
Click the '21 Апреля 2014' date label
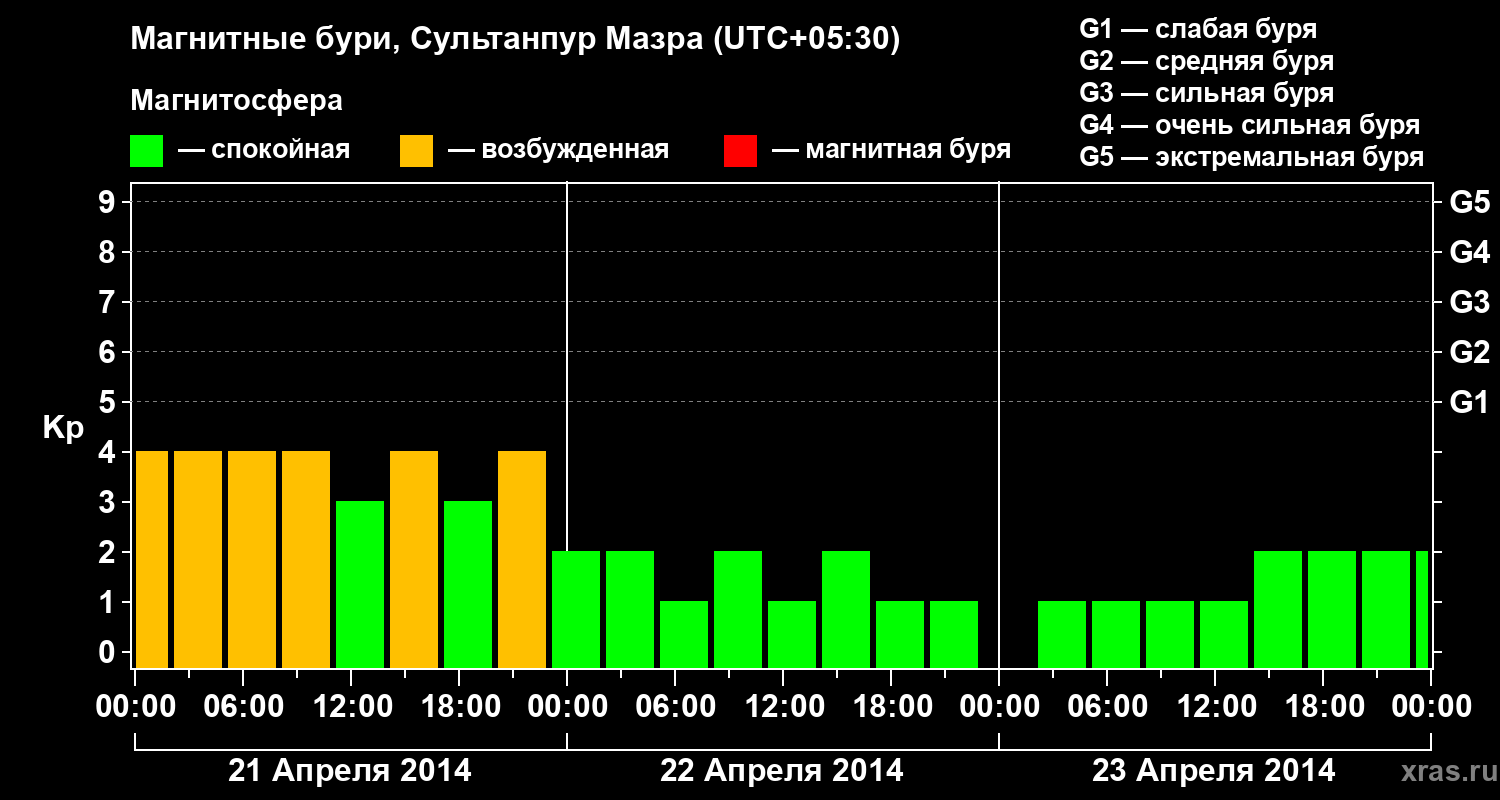tap(350, 770)
